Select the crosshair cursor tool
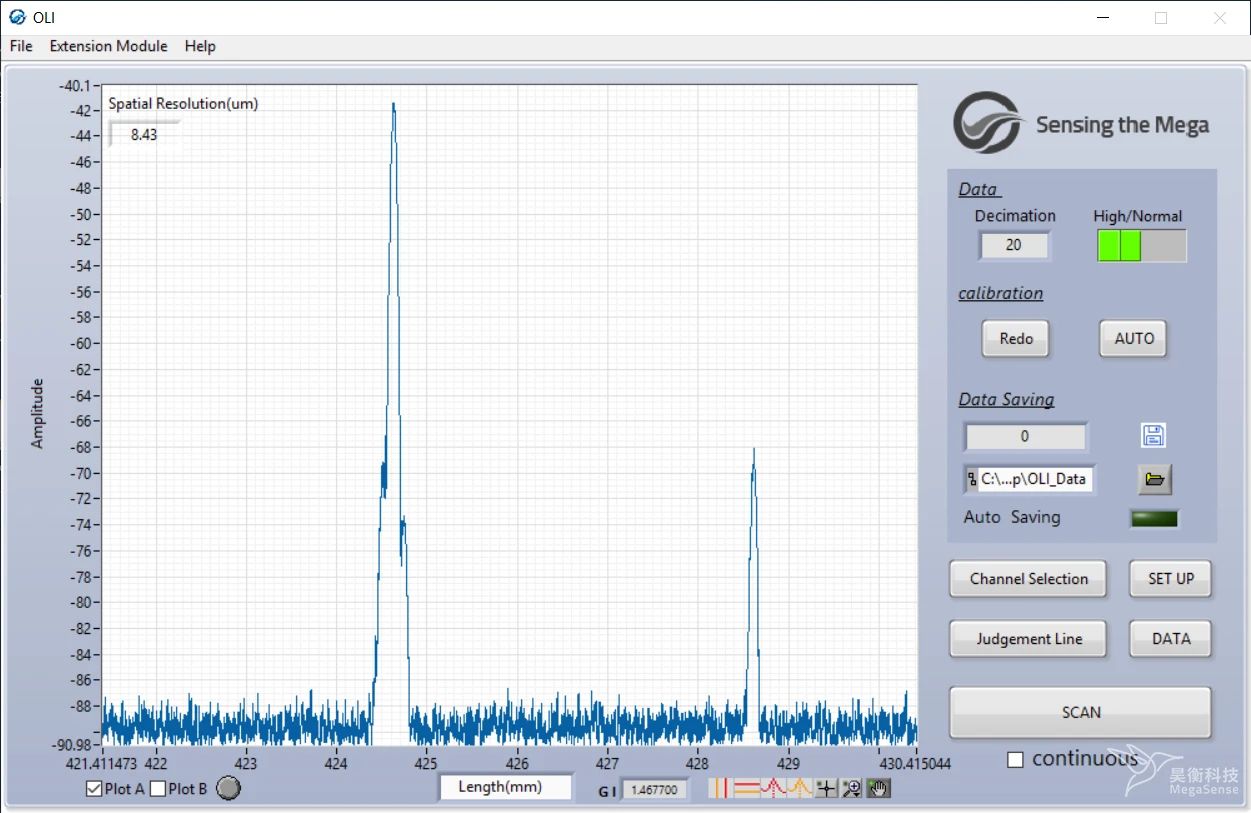 pos(826,788)
